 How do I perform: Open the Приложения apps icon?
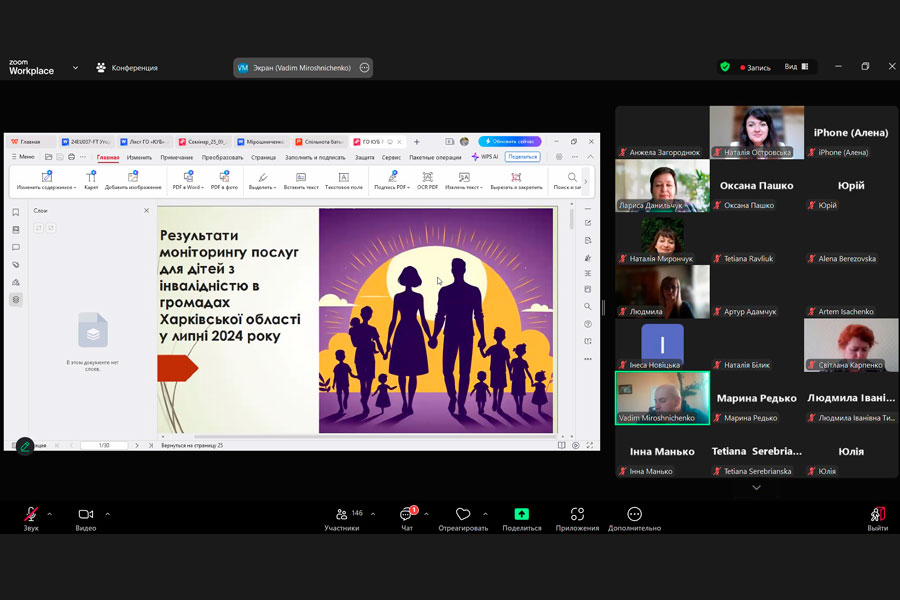(x=577, y=514)
